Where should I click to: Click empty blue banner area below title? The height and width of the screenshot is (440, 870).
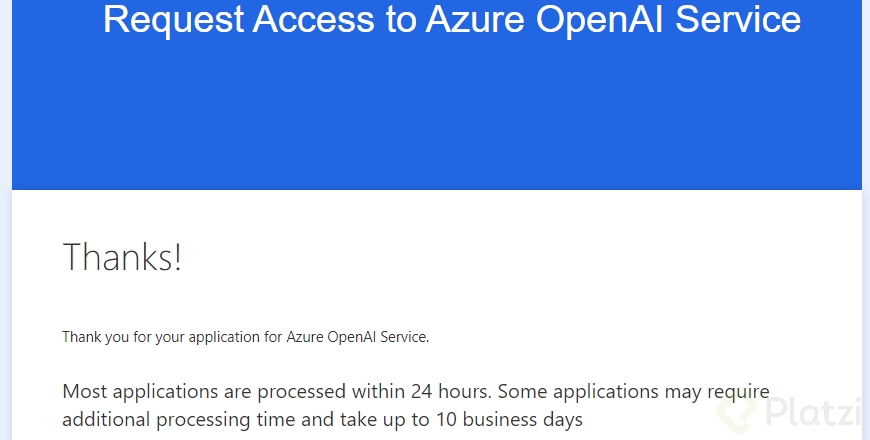tap(436, 120)
